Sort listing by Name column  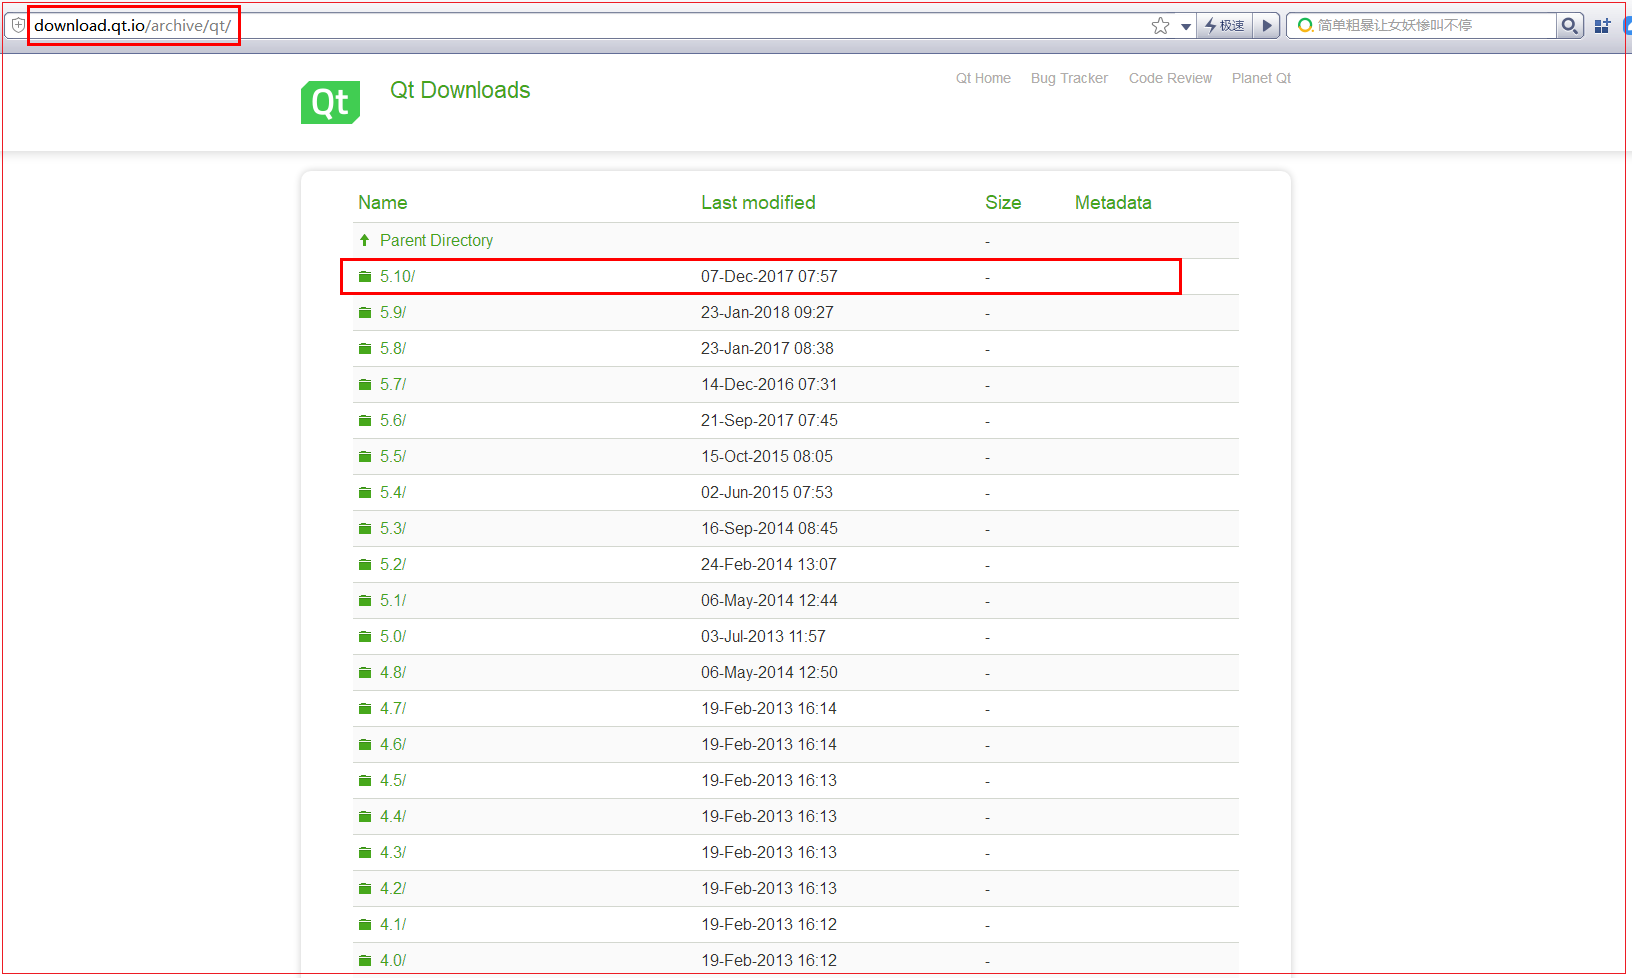[383, 203]
